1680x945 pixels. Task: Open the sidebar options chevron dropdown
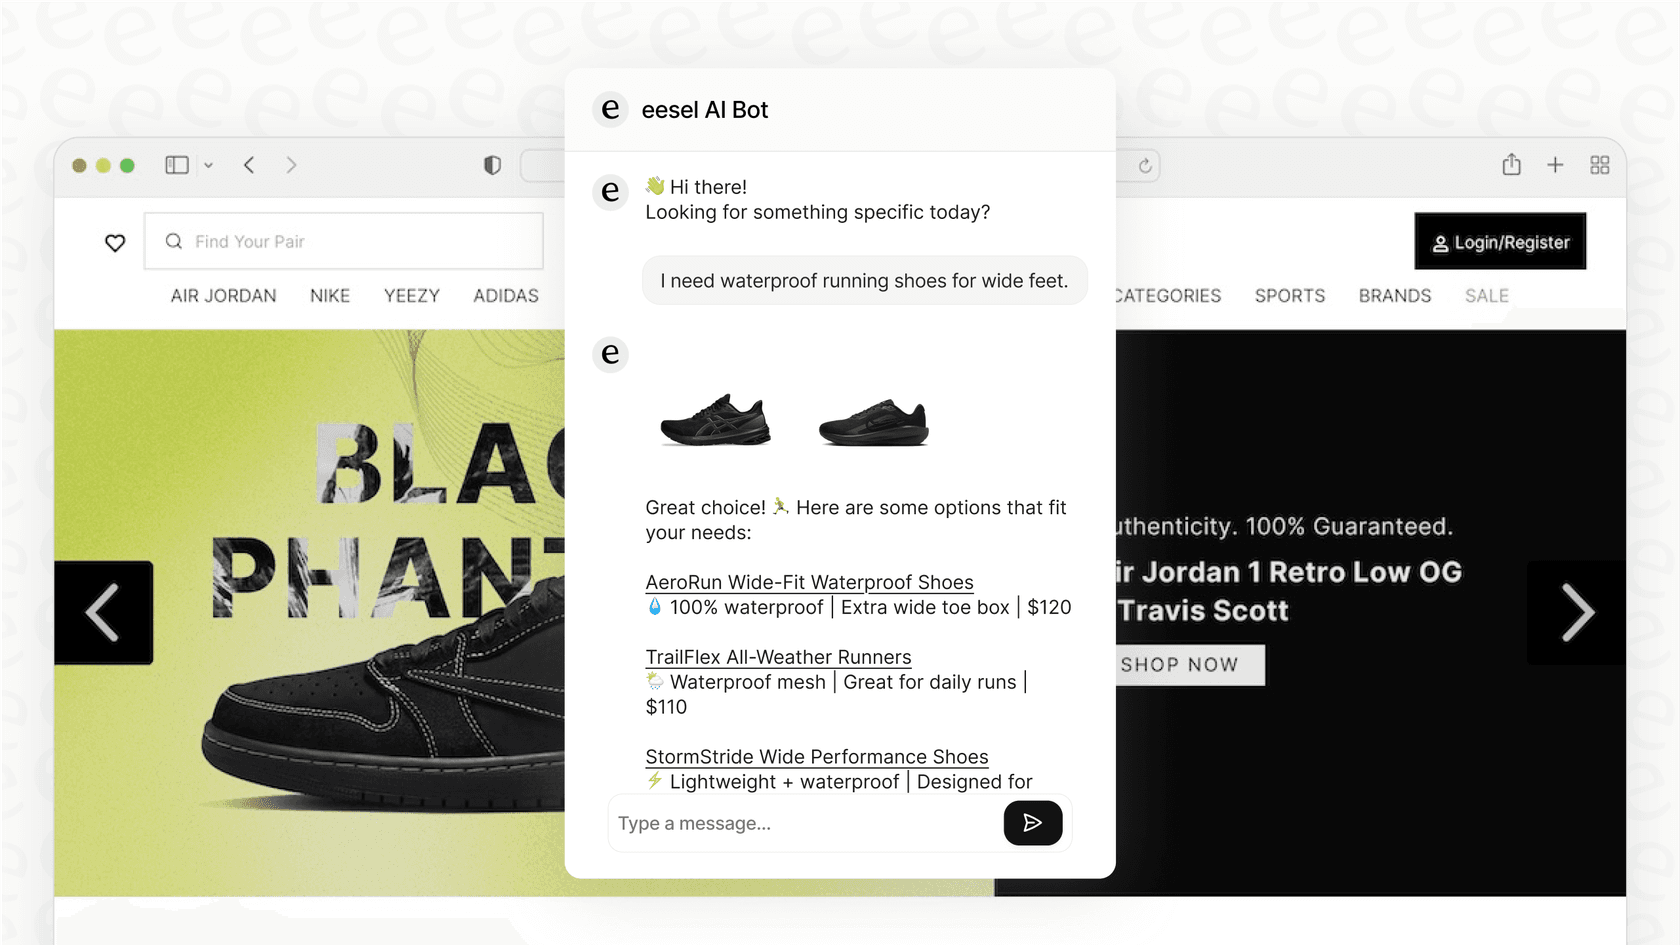208,165
